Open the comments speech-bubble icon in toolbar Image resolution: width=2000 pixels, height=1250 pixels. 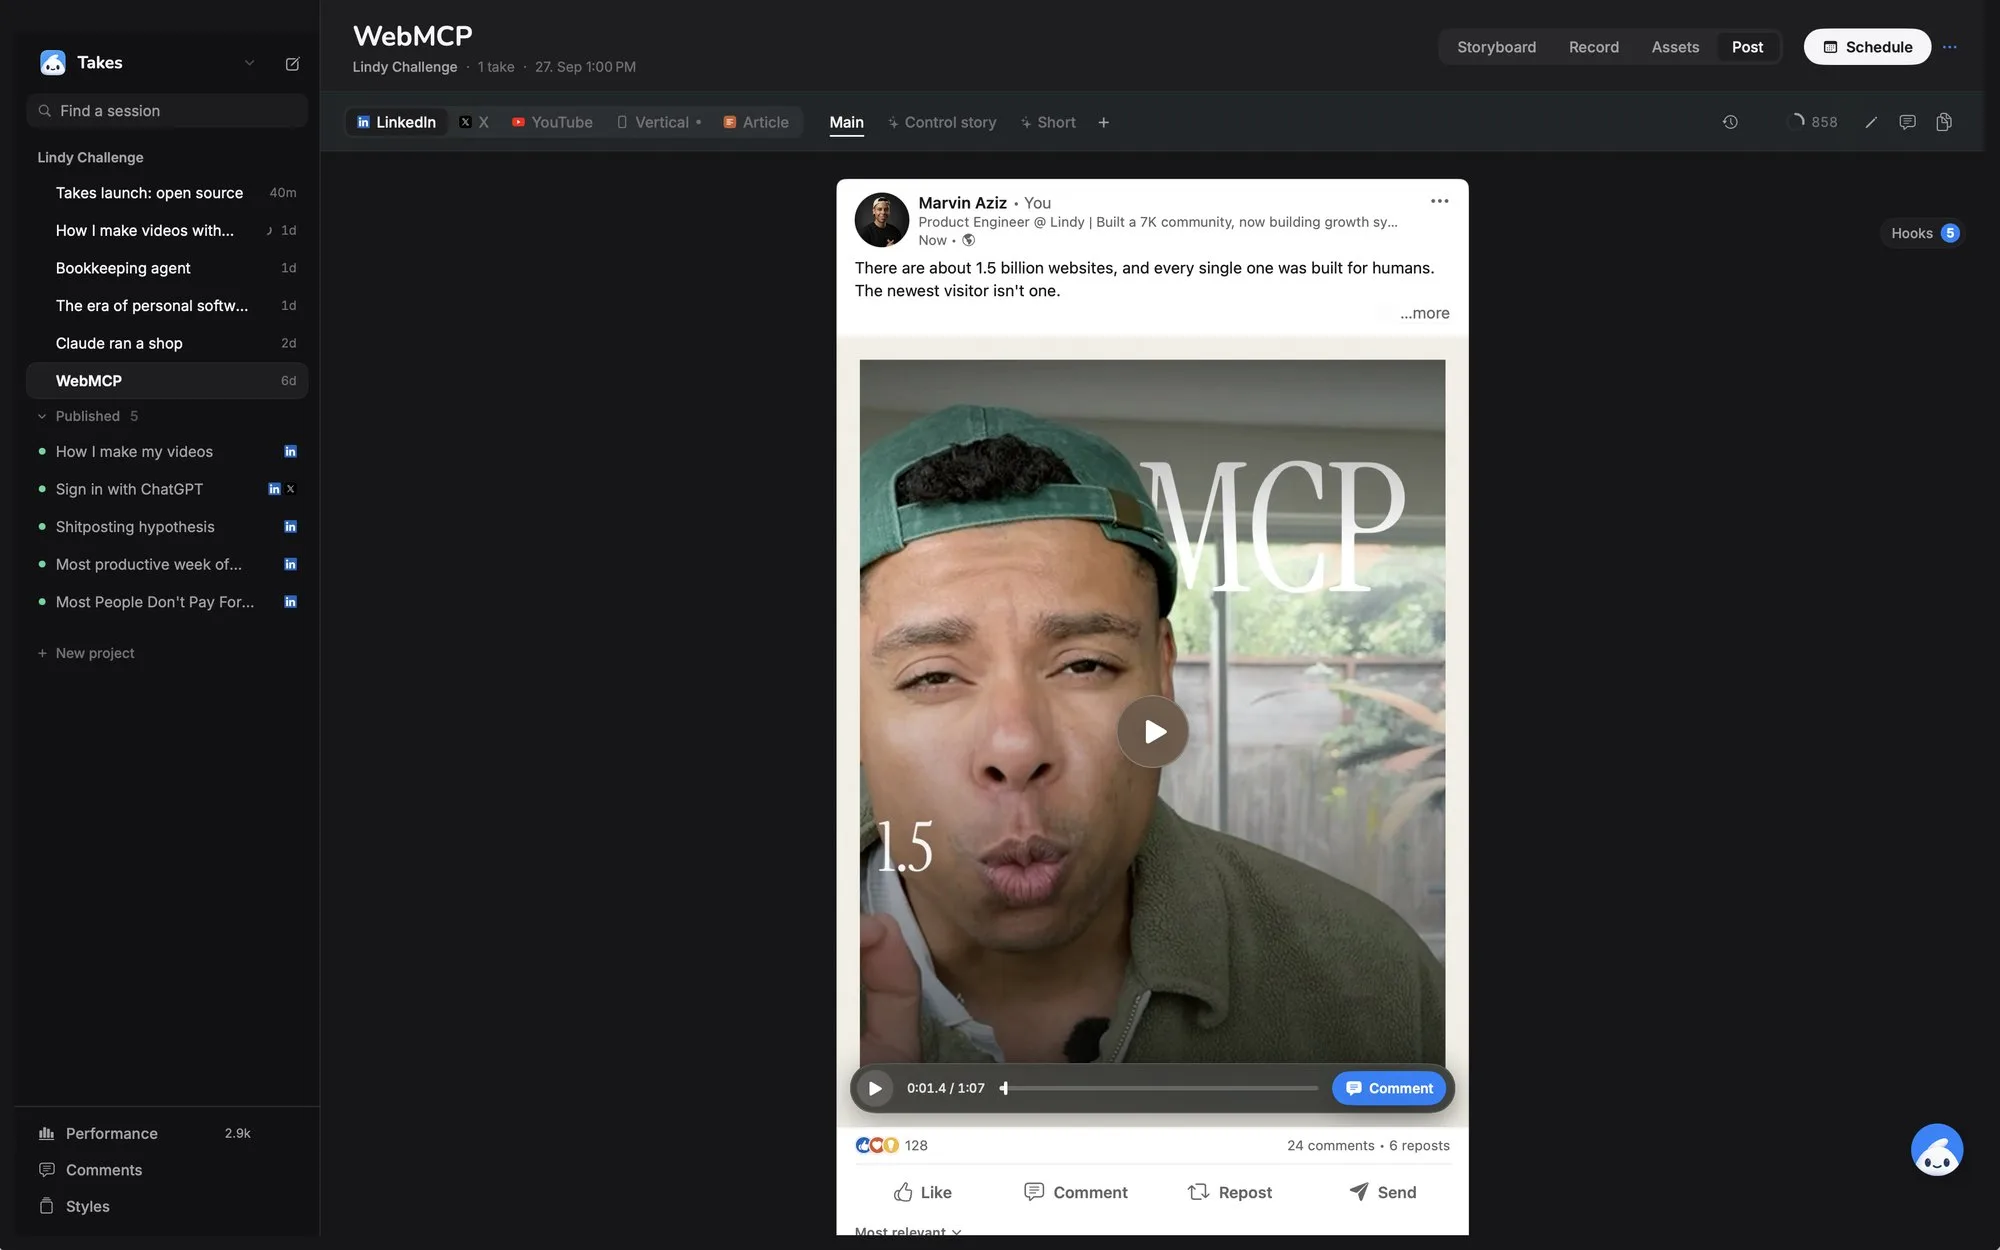click(1907, 122)
